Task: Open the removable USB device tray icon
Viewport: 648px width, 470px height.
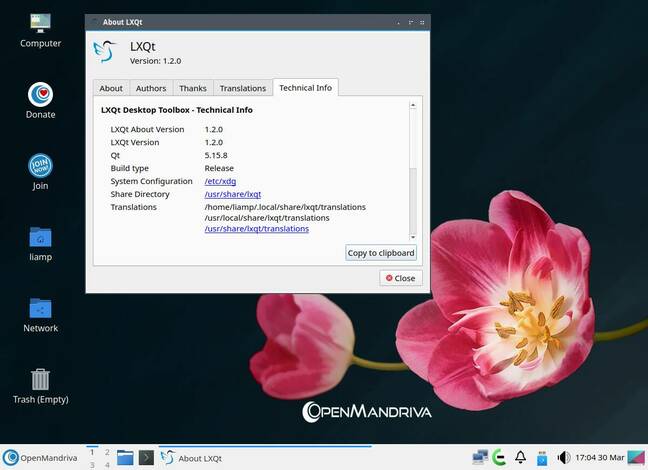Action: (x=542, y=458)
